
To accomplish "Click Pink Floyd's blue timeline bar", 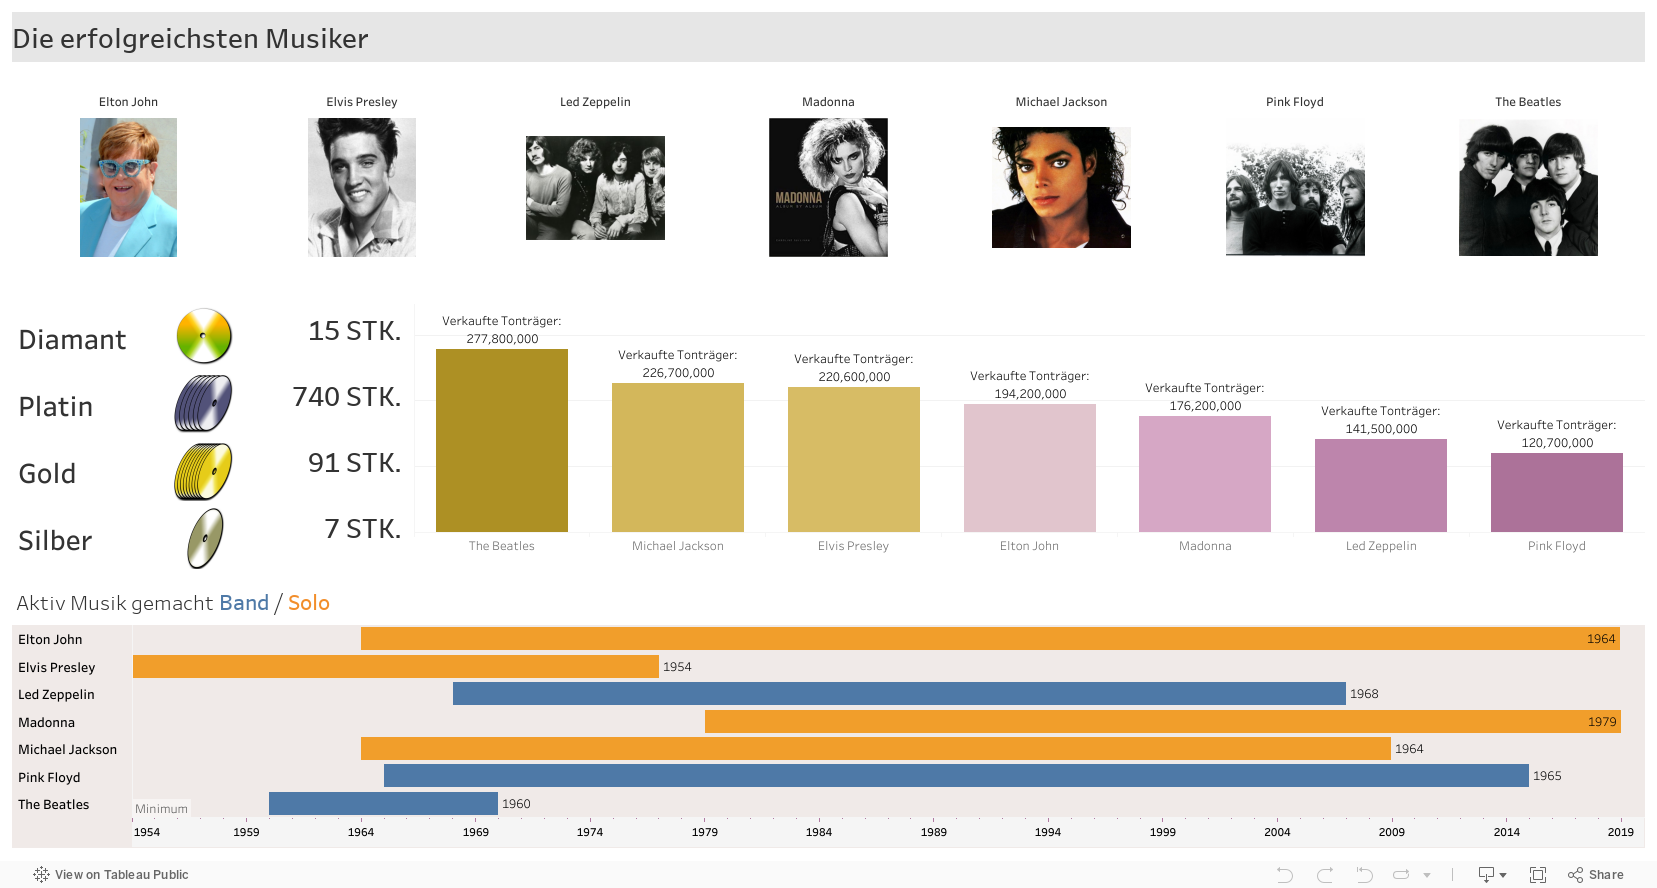I will 956,775.
